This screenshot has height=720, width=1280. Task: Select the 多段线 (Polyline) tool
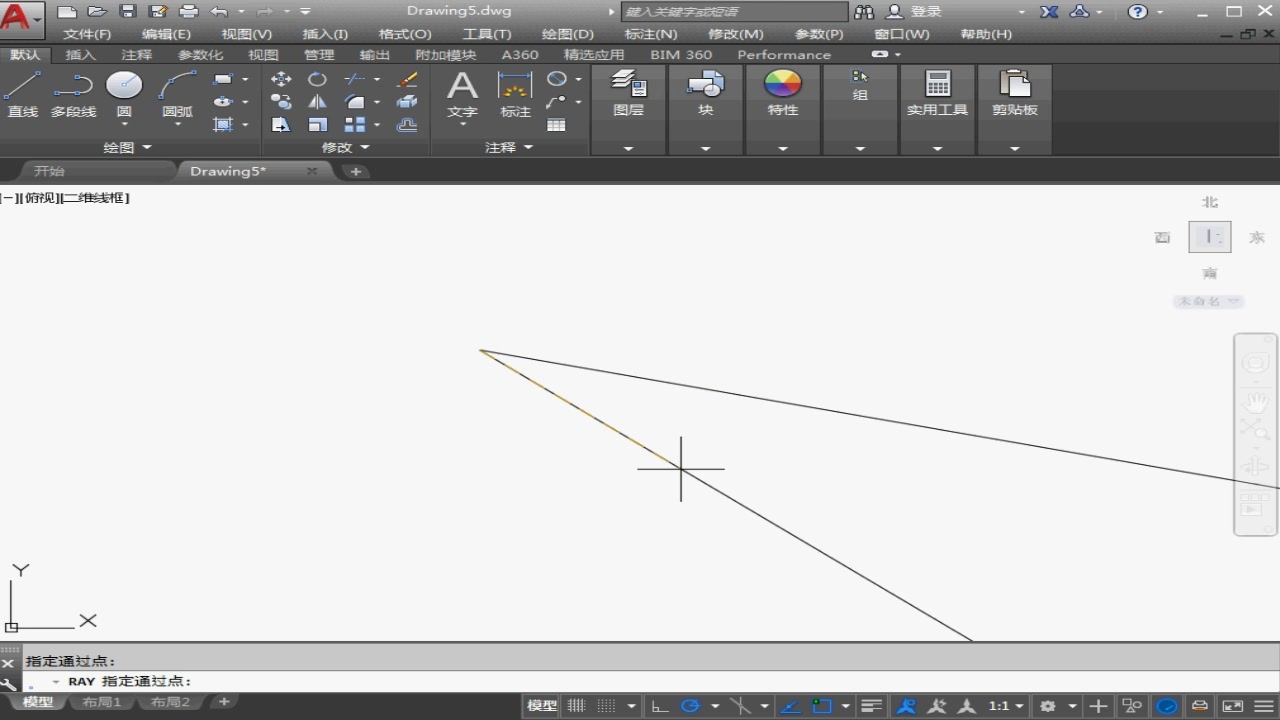click(x=73, y=96)
